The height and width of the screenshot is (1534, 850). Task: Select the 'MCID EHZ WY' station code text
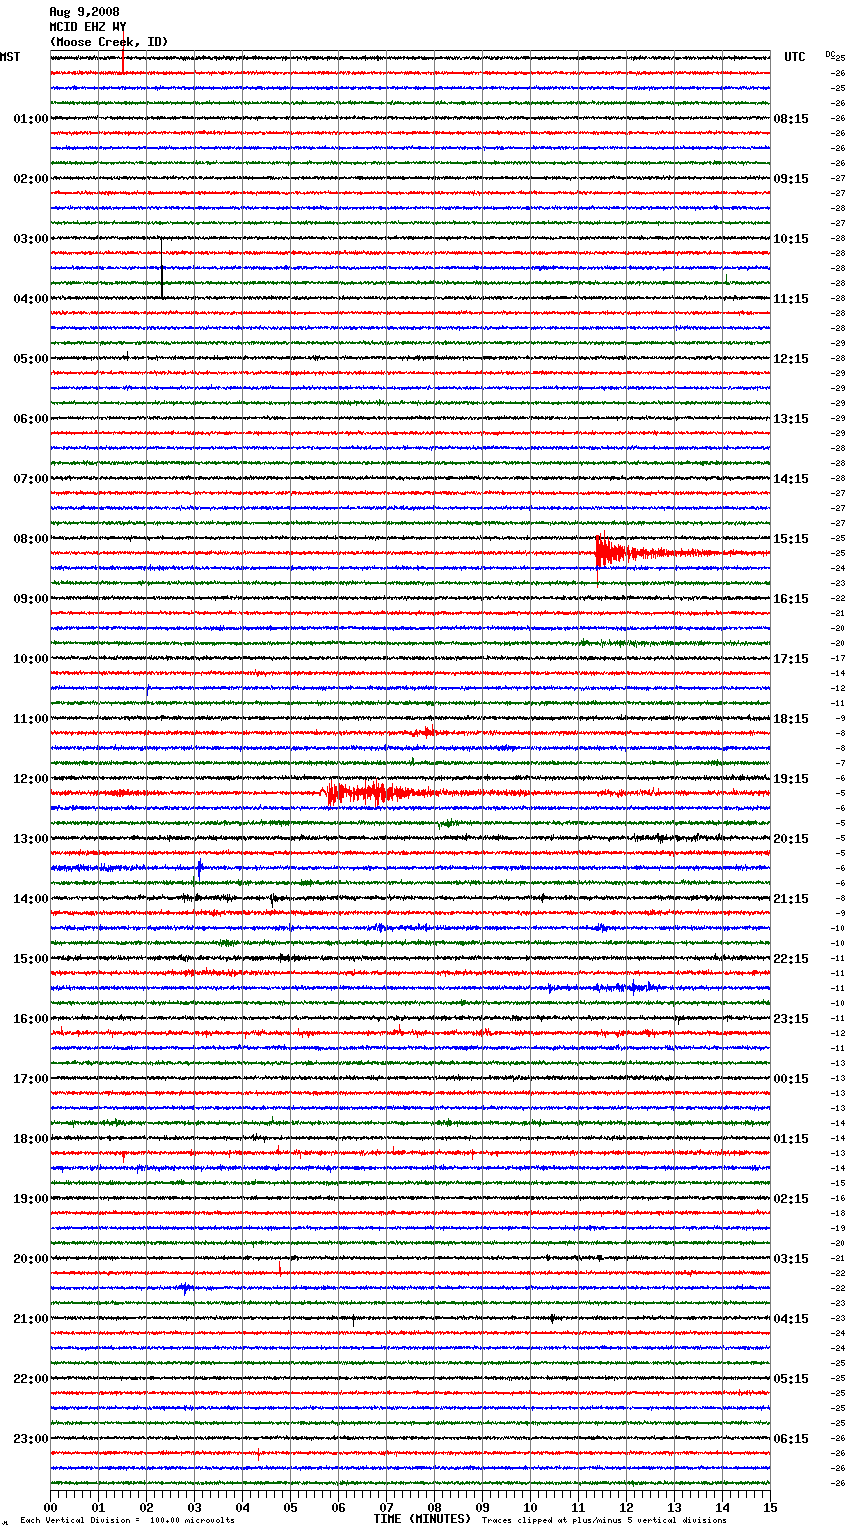(88, 27)
